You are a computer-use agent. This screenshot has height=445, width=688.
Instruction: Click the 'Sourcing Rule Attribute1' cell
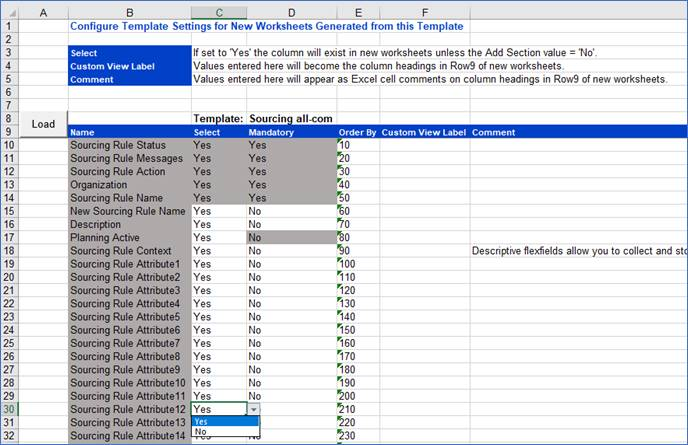pyautogui.click(x=130, y=264)
